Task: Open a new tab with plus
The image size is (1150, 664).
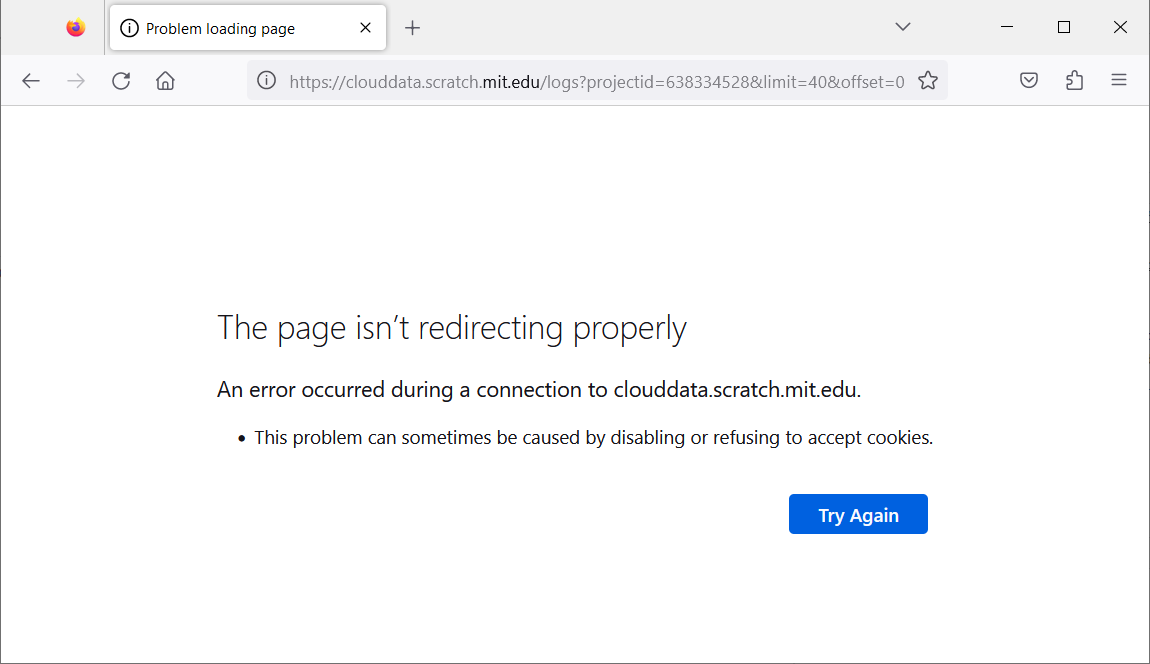Action: coord(413,28)
